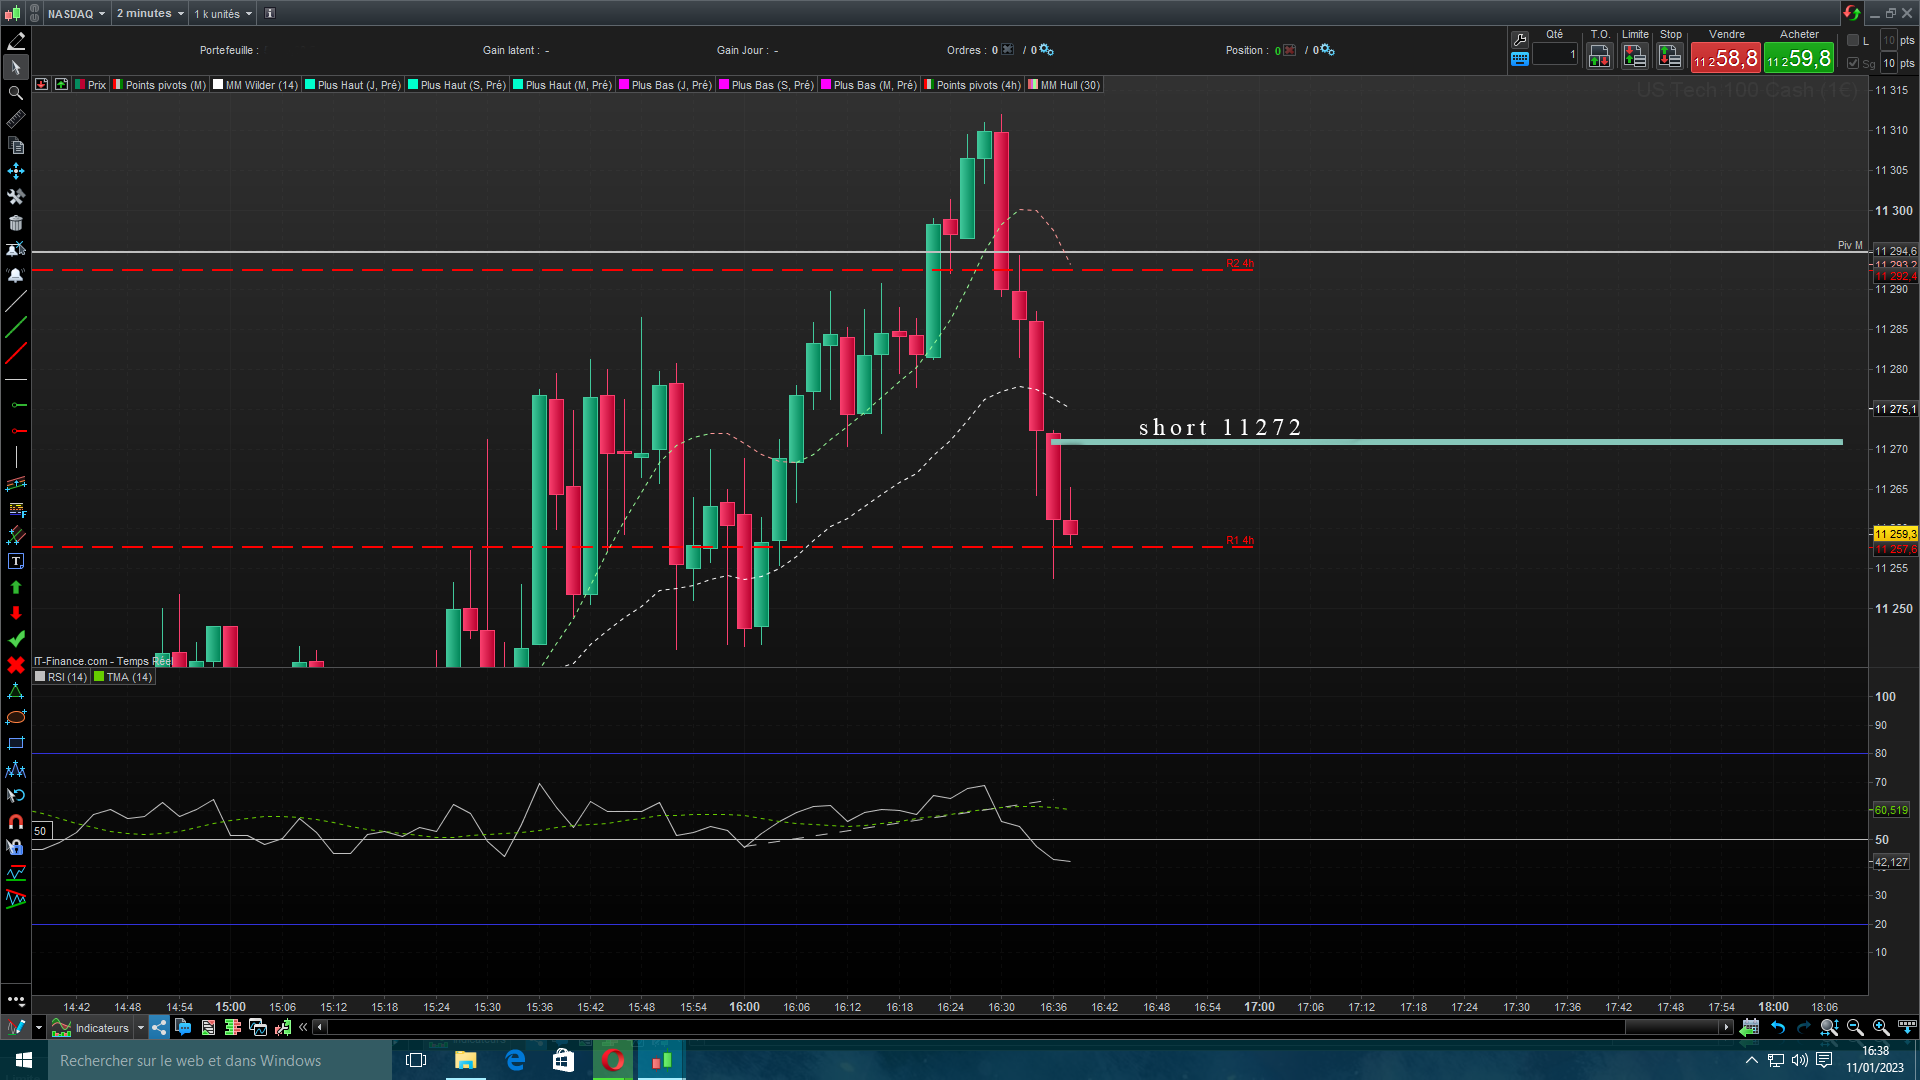The width and height of the screenshot is (1920, 1080).
Task: Click the Qté quantity input field
Action: point(1554,55)
